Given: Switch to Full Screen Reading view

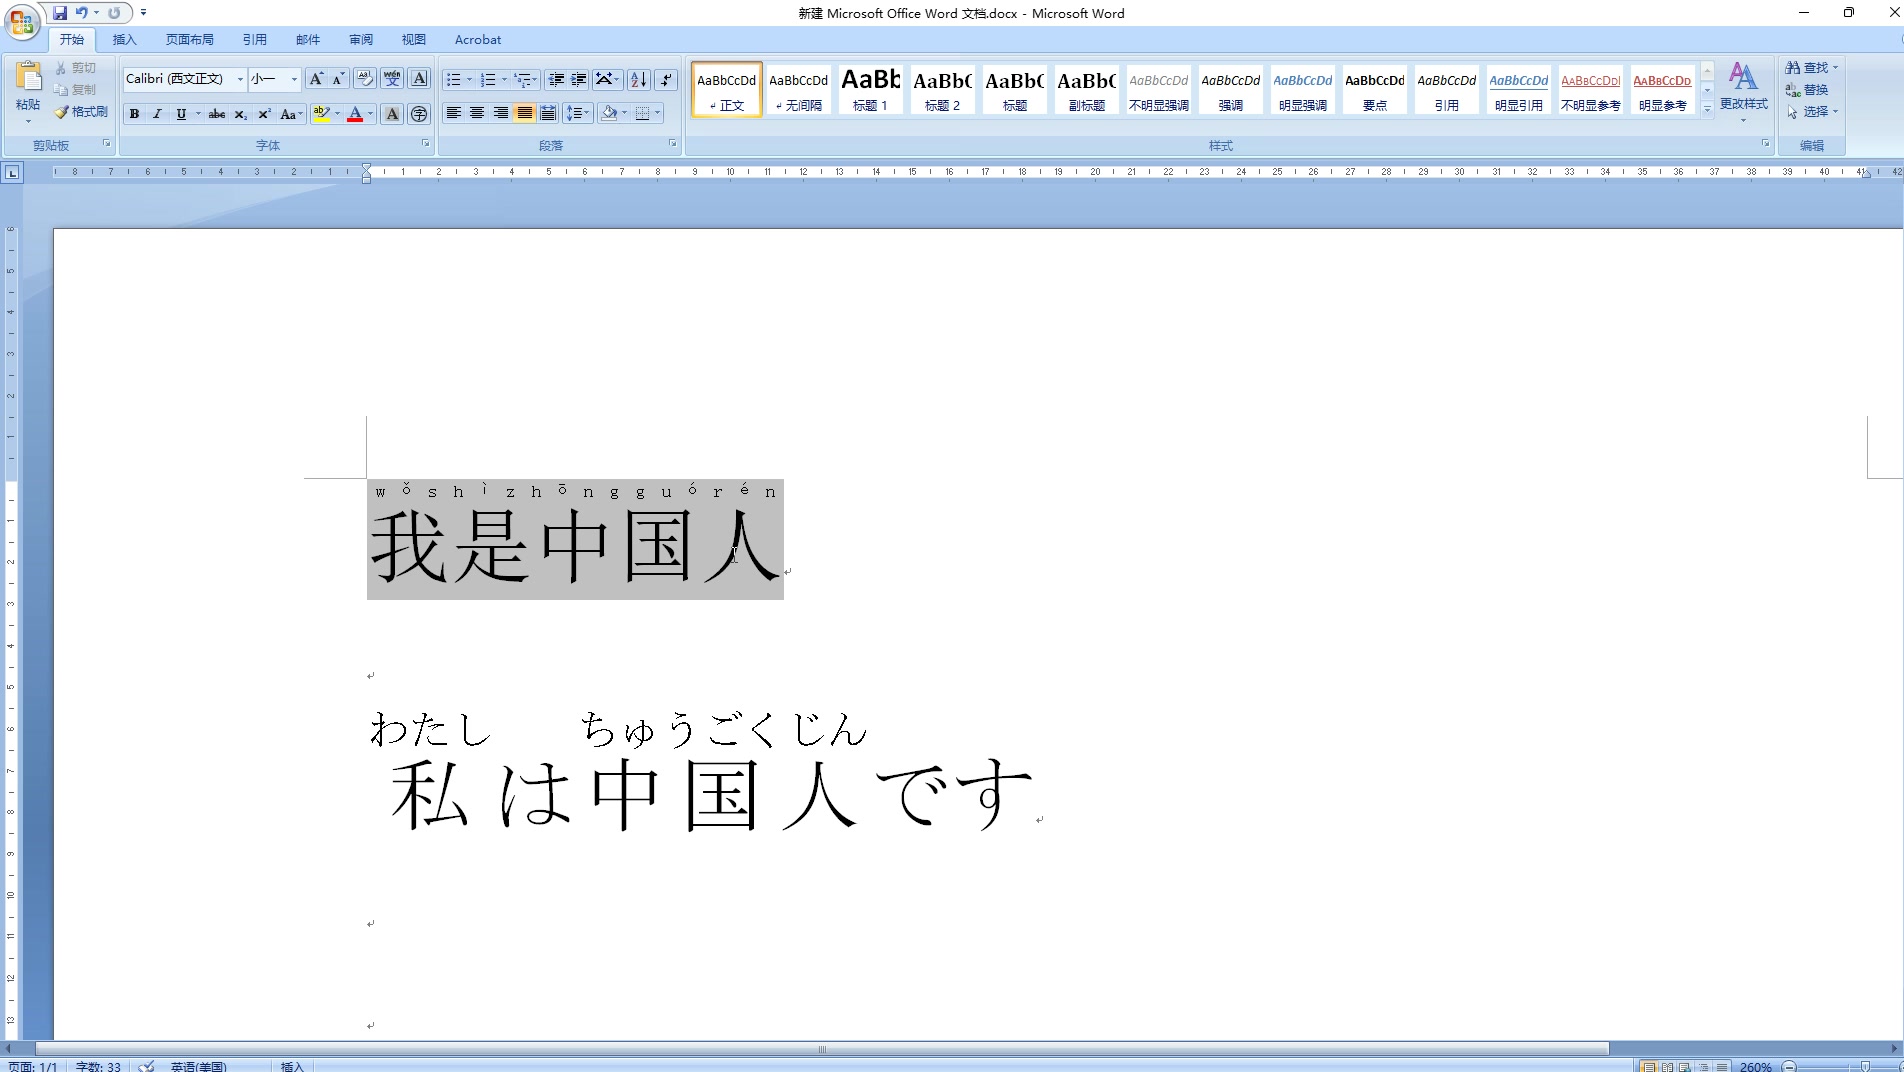Looking at the screenshot, I should (x=1667, y=1066).
